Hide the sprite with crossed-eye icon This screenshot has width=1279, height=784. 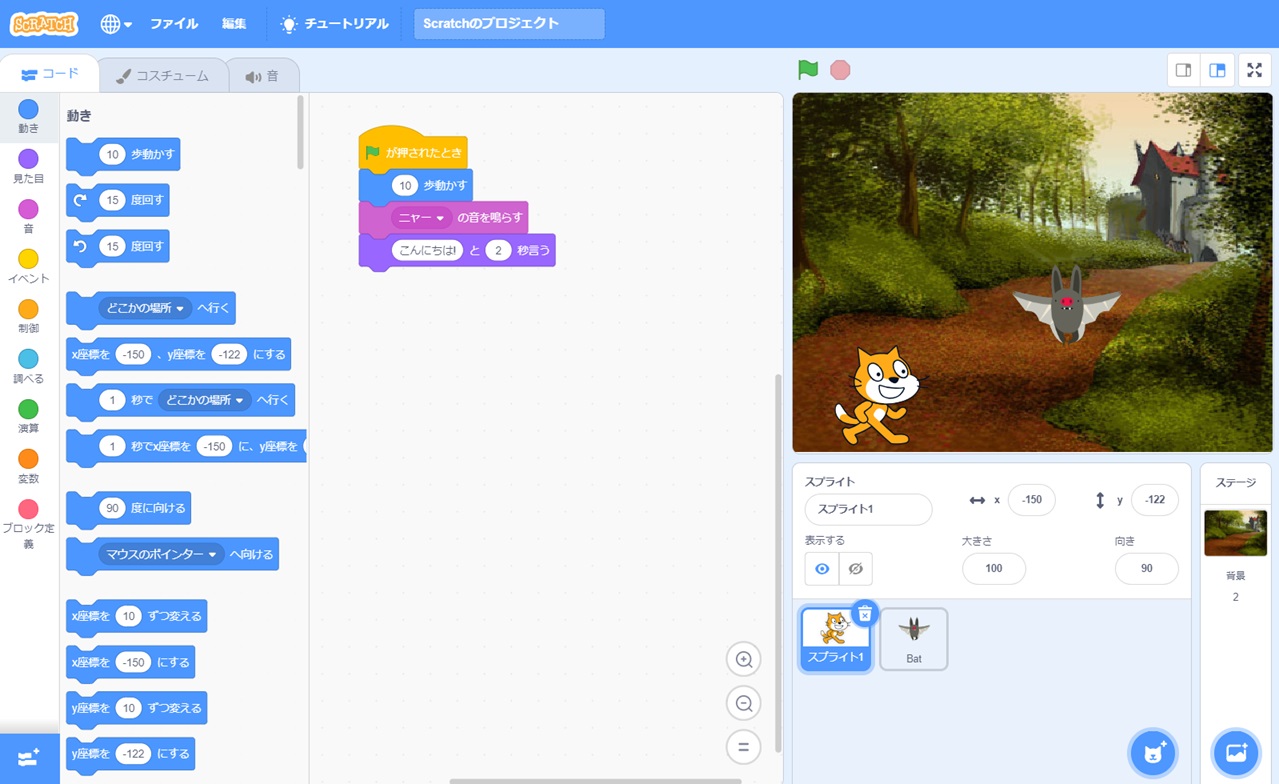(x=855, y=569)
